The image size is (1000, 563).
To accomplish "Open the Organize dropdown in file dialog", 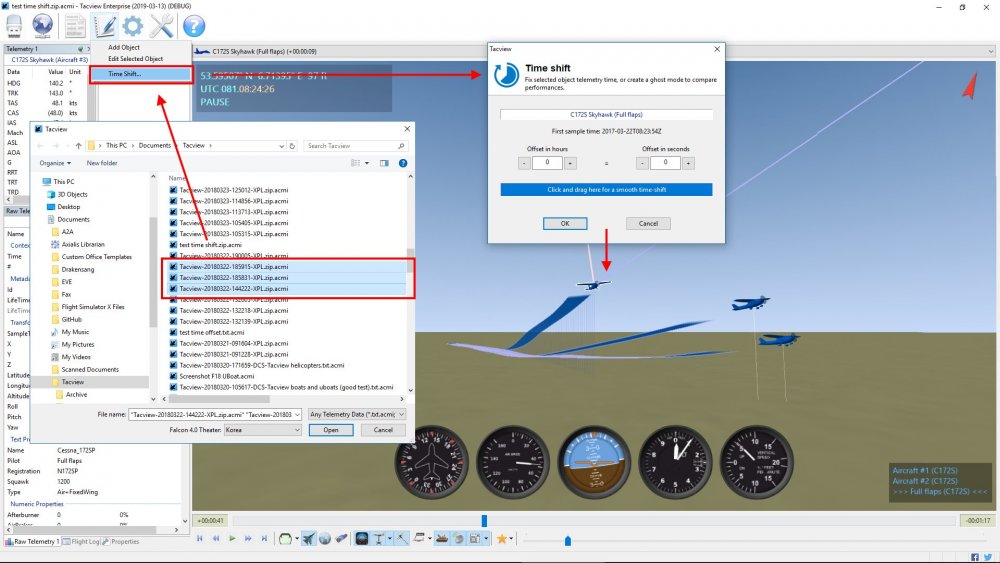I will [54, 162].
